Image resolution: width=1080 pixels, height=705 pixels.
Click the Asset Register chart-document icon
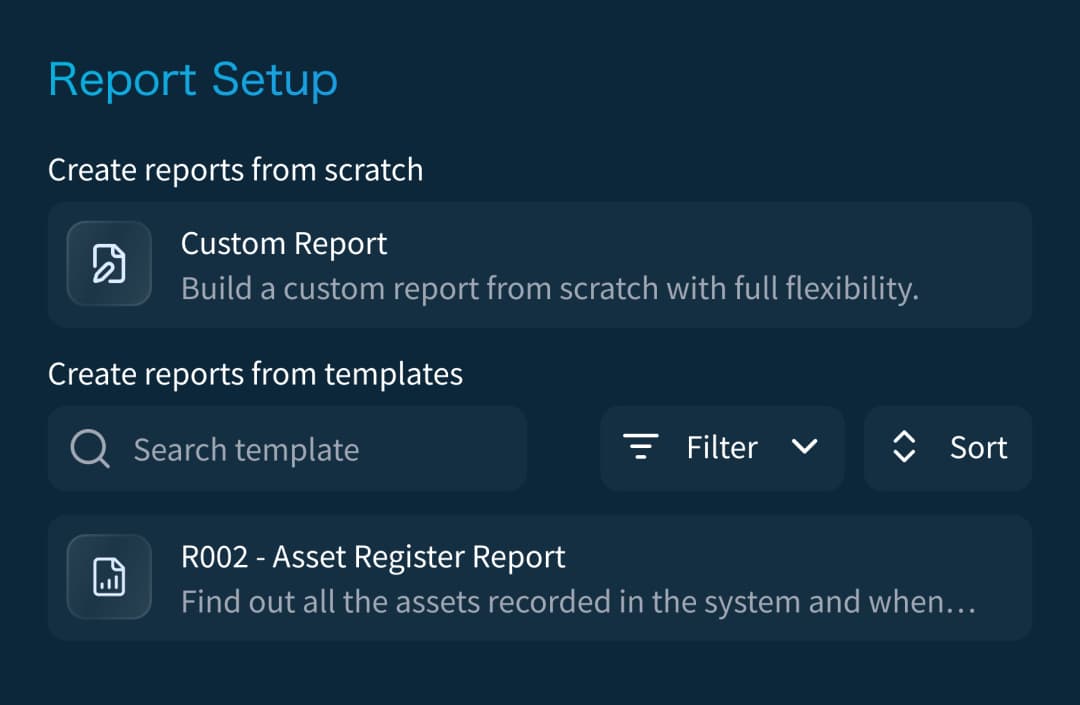click(109, 578)
